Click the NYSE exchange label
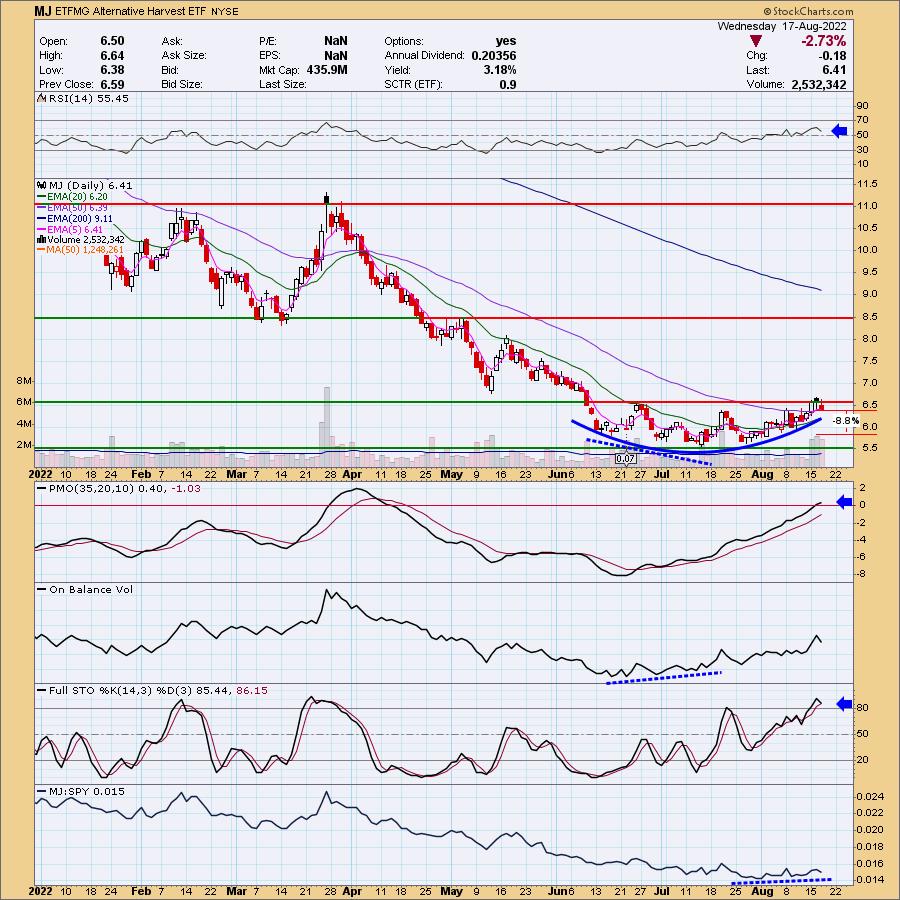This screenshot has height=900, width=900. (224, 11)
